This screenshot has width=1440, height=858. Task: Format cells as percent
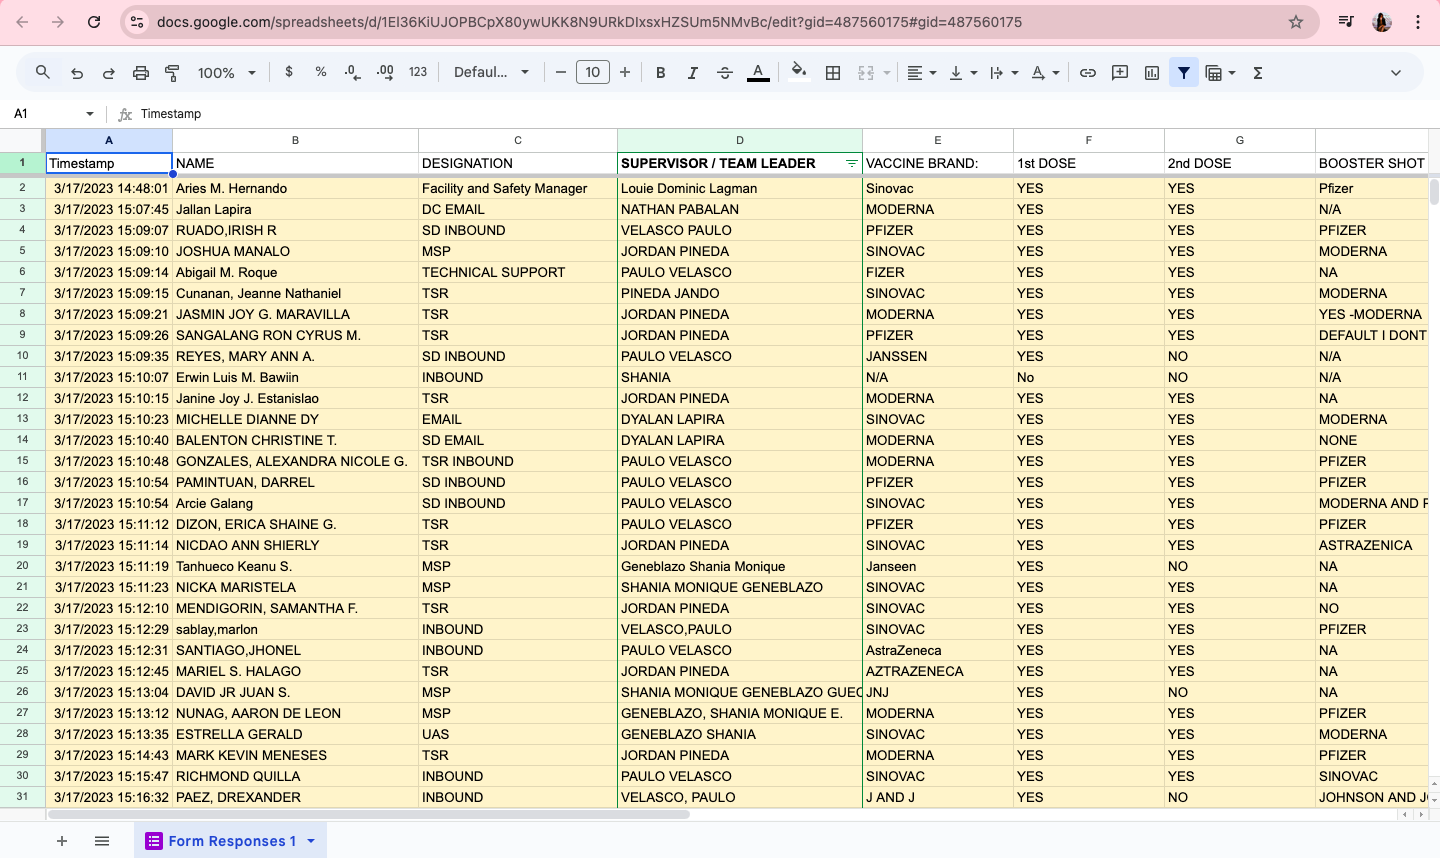tap(321, 72)
